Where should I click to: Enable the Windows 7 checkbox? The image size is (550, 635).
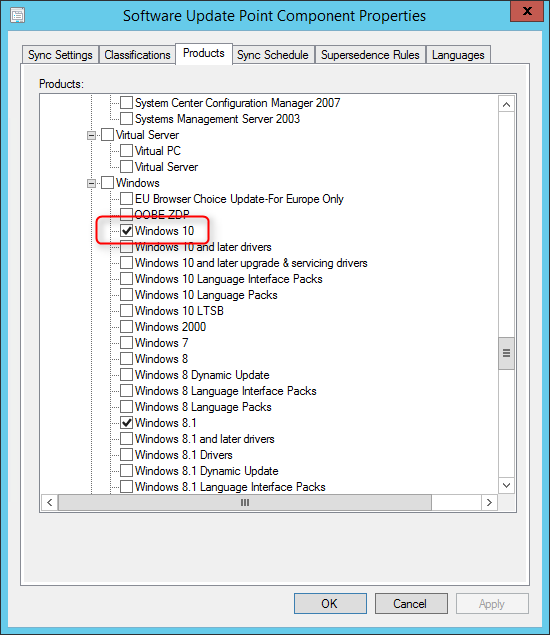click(x=126, y=343)
